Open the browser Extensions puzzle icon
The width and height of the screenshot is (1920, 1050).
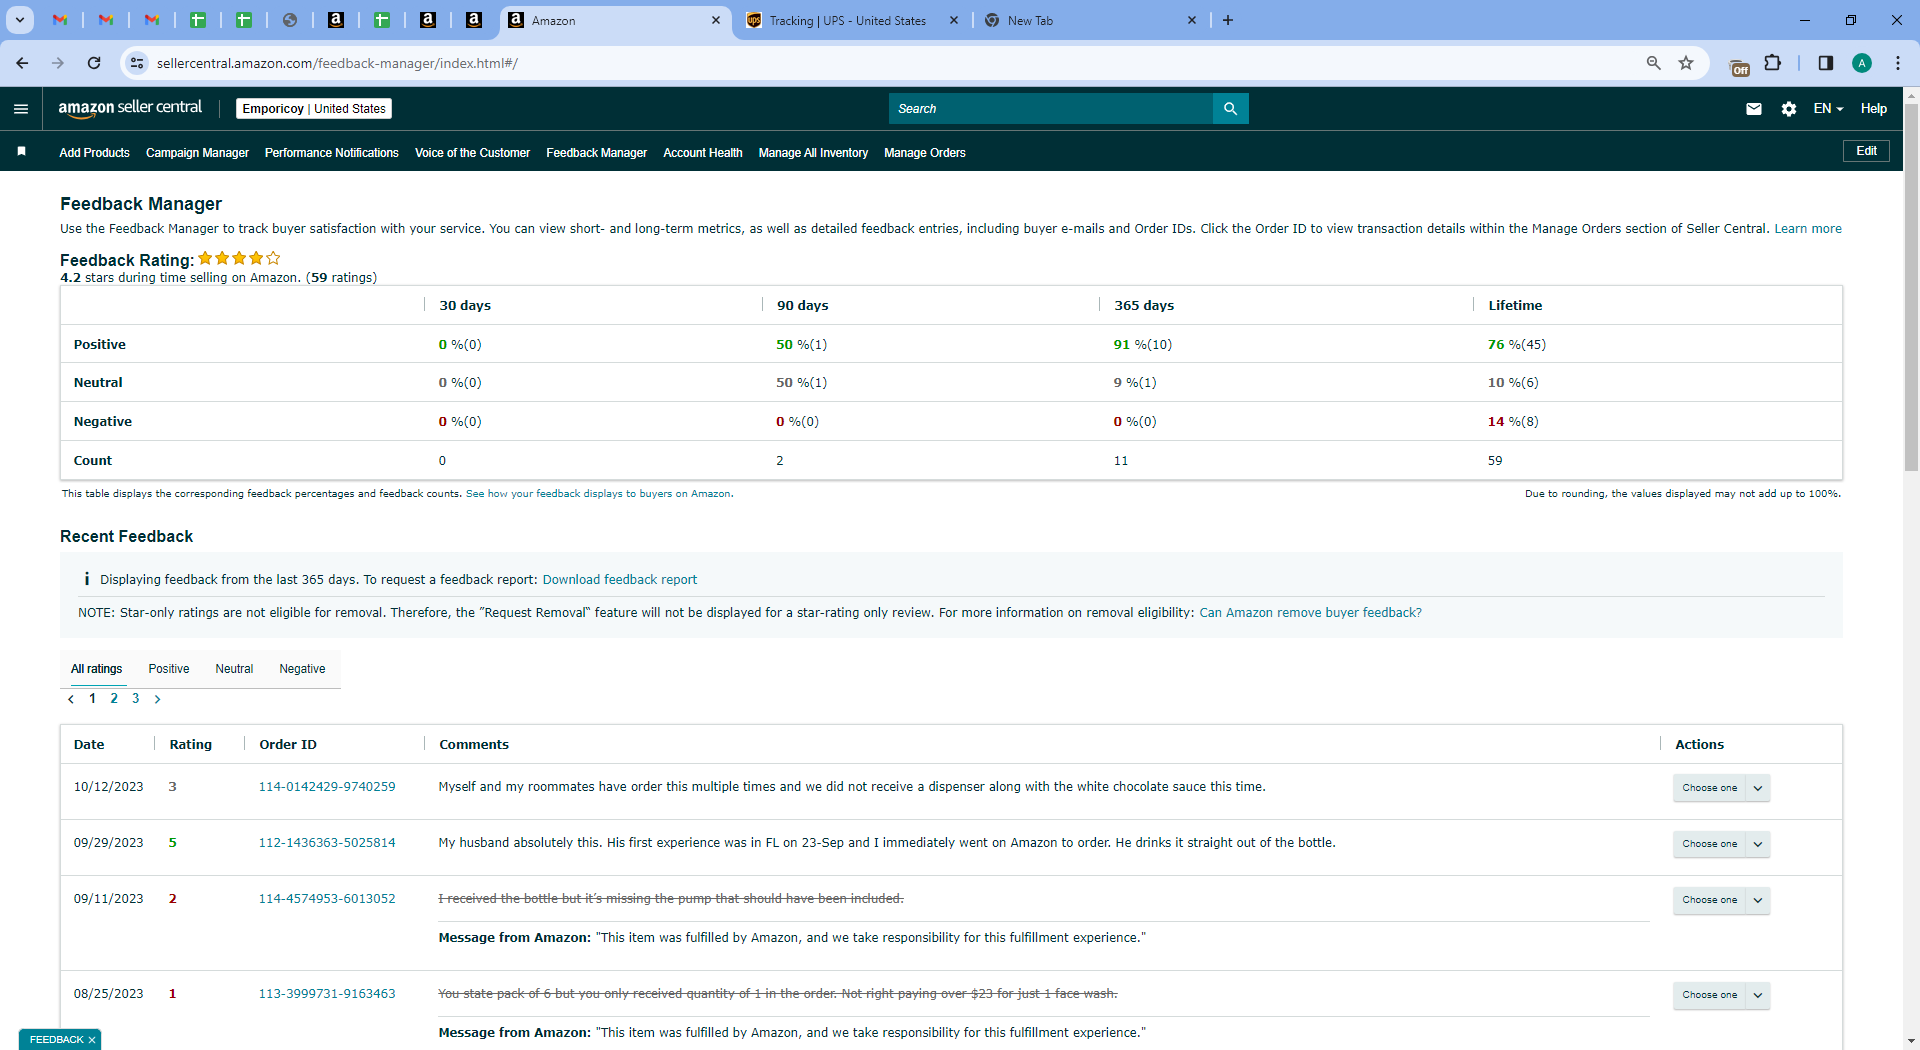tap(1773, 63)
